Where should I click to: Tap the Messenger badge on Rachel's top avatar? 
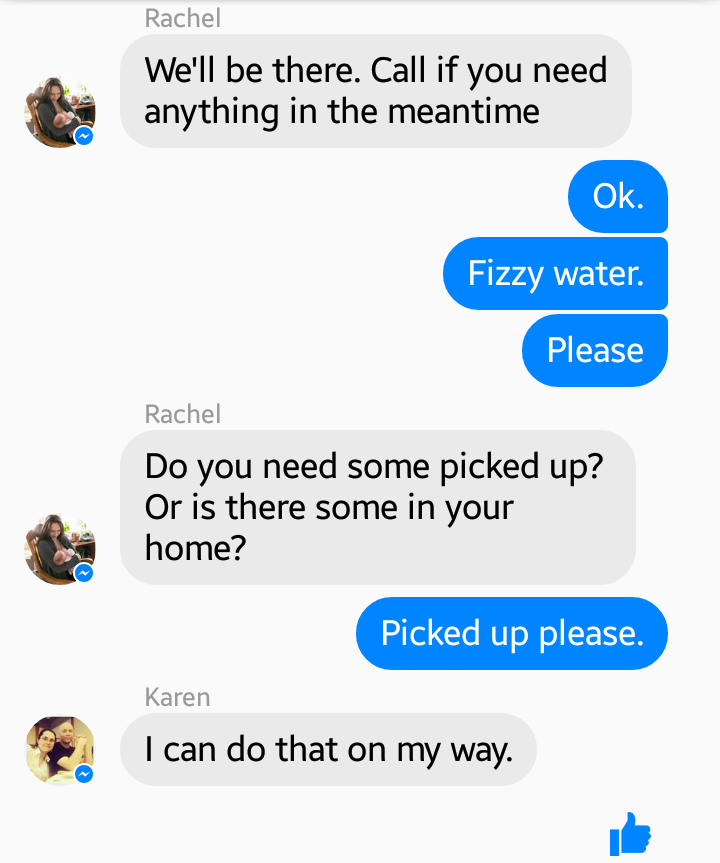(84, 136)
